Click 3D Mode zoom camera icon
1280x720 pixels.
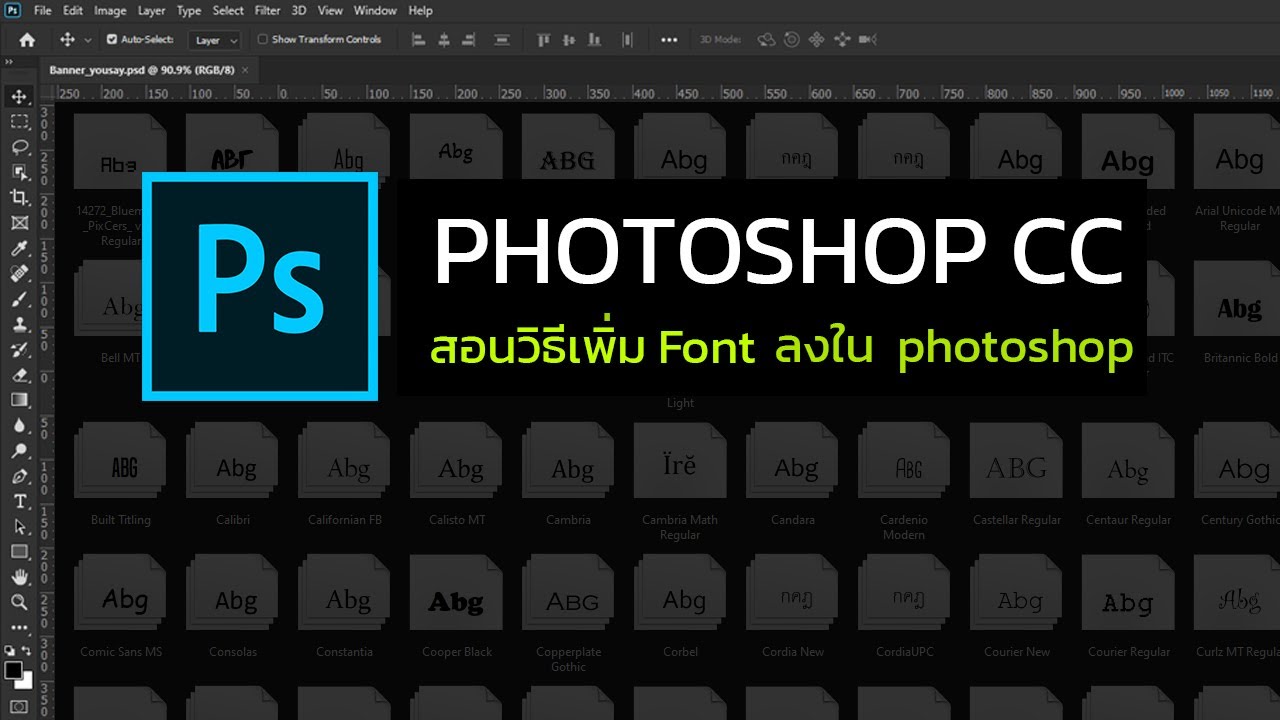click(x=867, y=40)
